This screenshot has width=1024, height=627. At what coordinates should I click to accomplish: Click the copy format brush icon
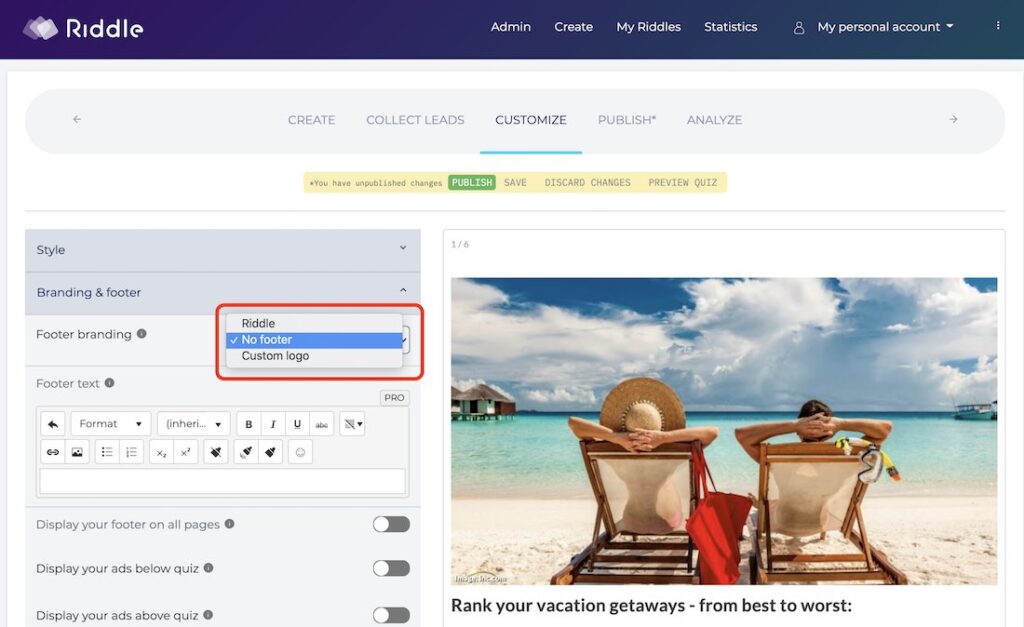[x=246, y=452]
